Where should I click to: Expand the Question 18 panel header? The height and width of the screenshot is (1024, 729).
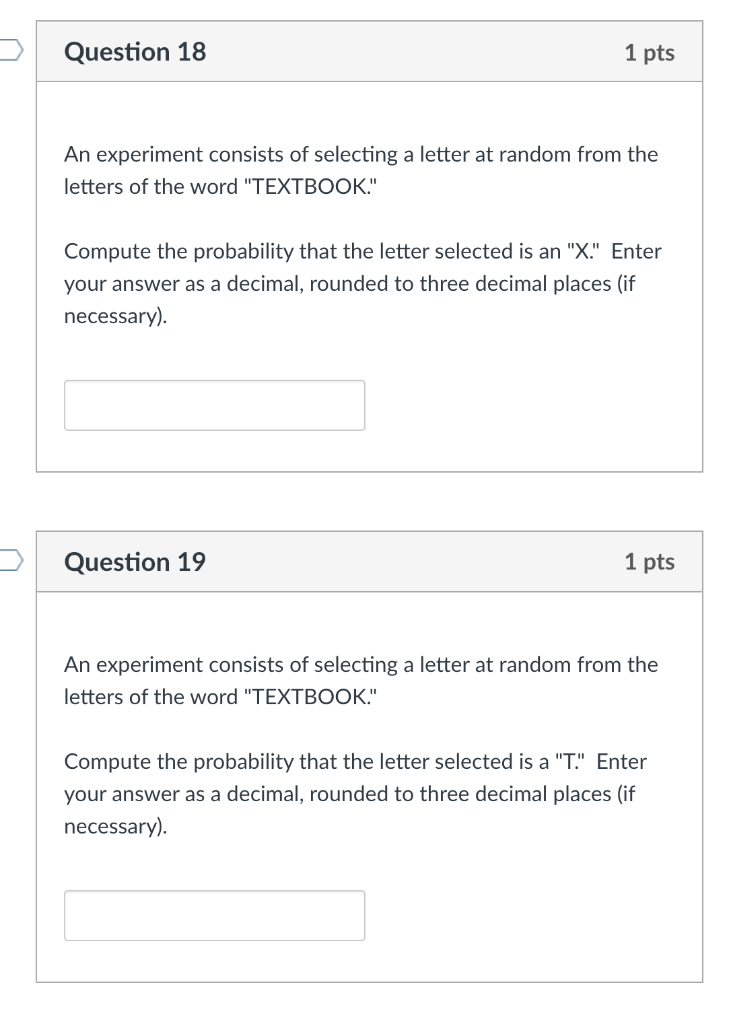click(x=135, y=52)
